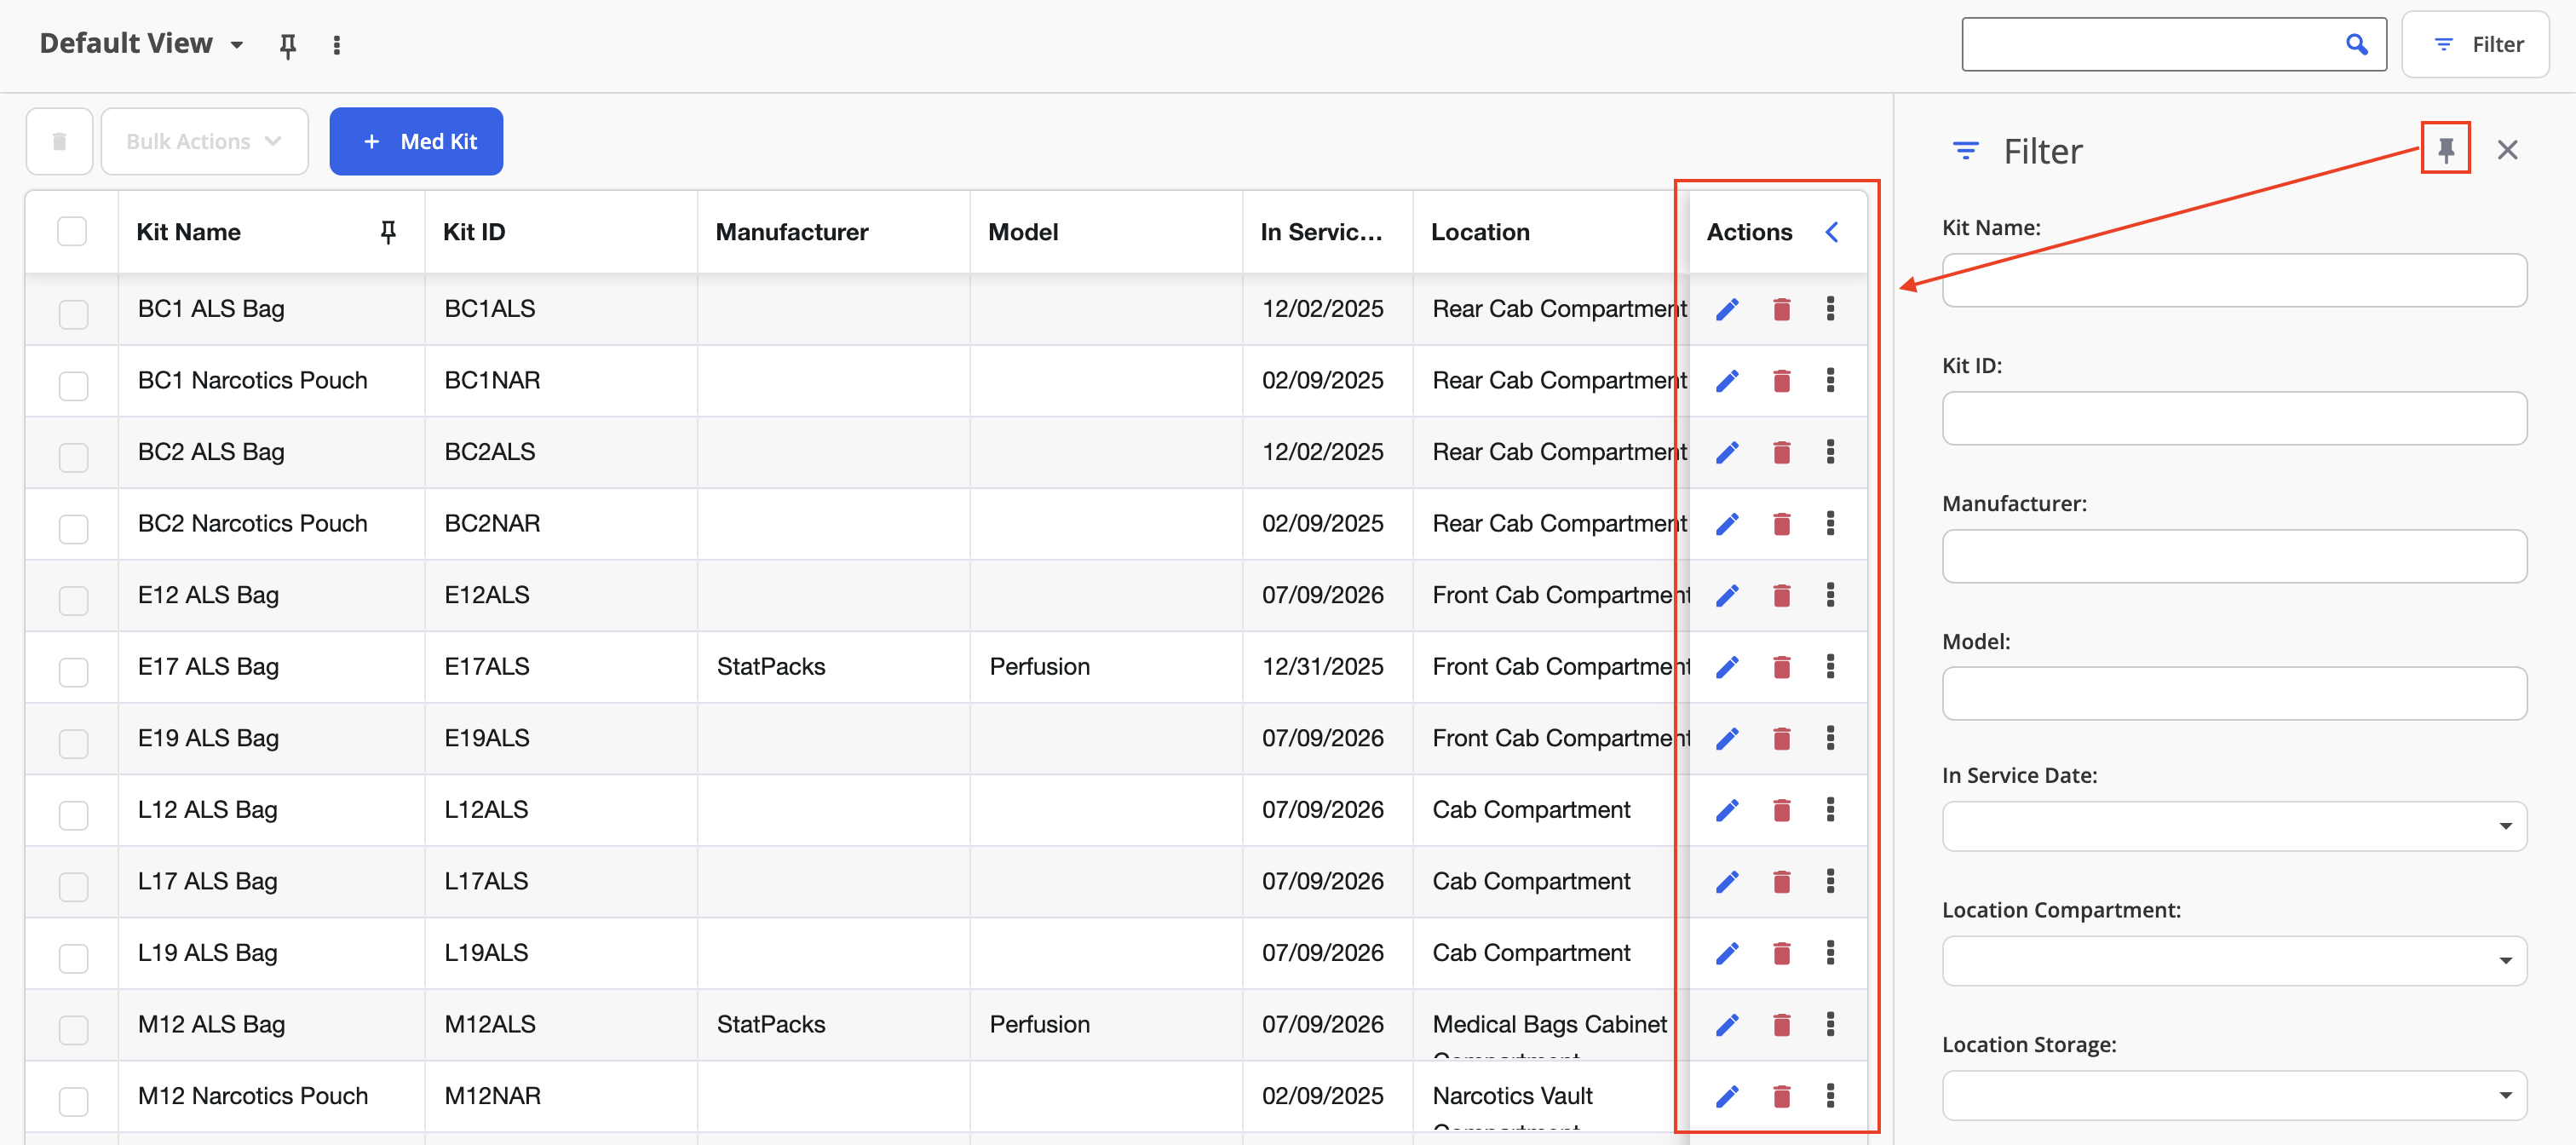Open the In Service Date filter dropdown
Screen dimensions: 2576x1145
2234,826
